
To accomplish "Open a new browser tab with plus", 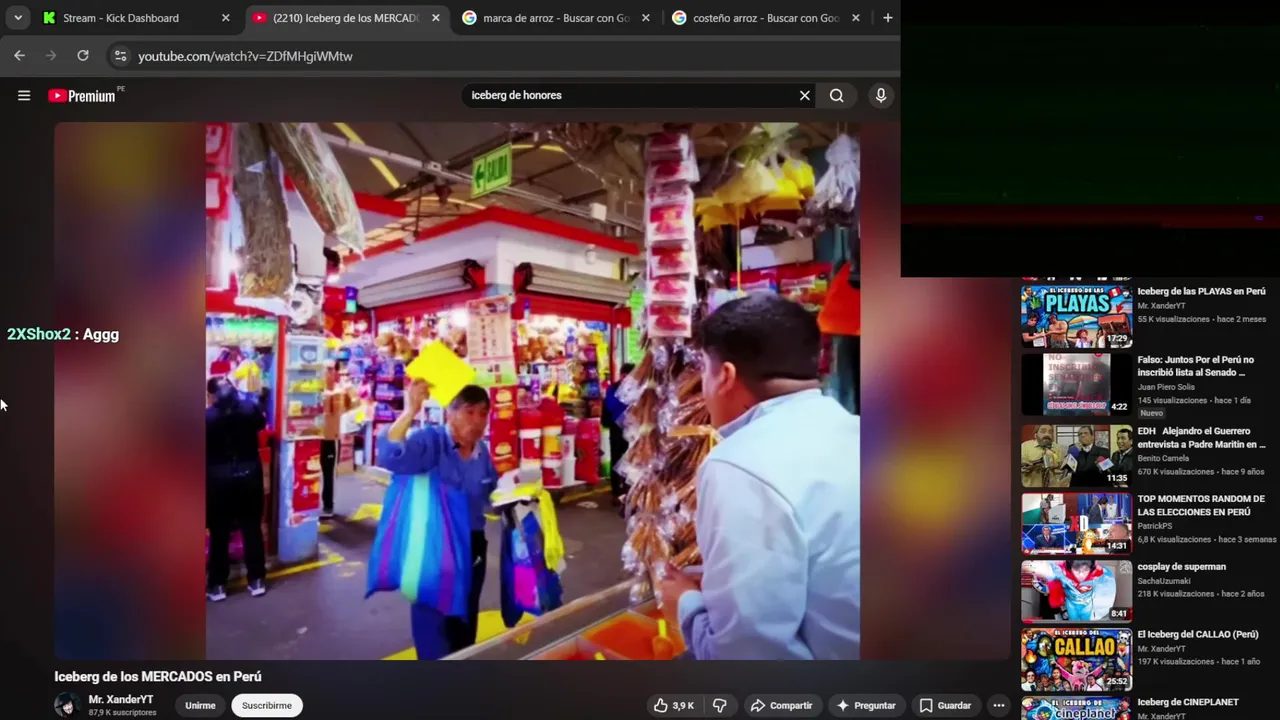I will pyautogui.click(x=887, y=18).
